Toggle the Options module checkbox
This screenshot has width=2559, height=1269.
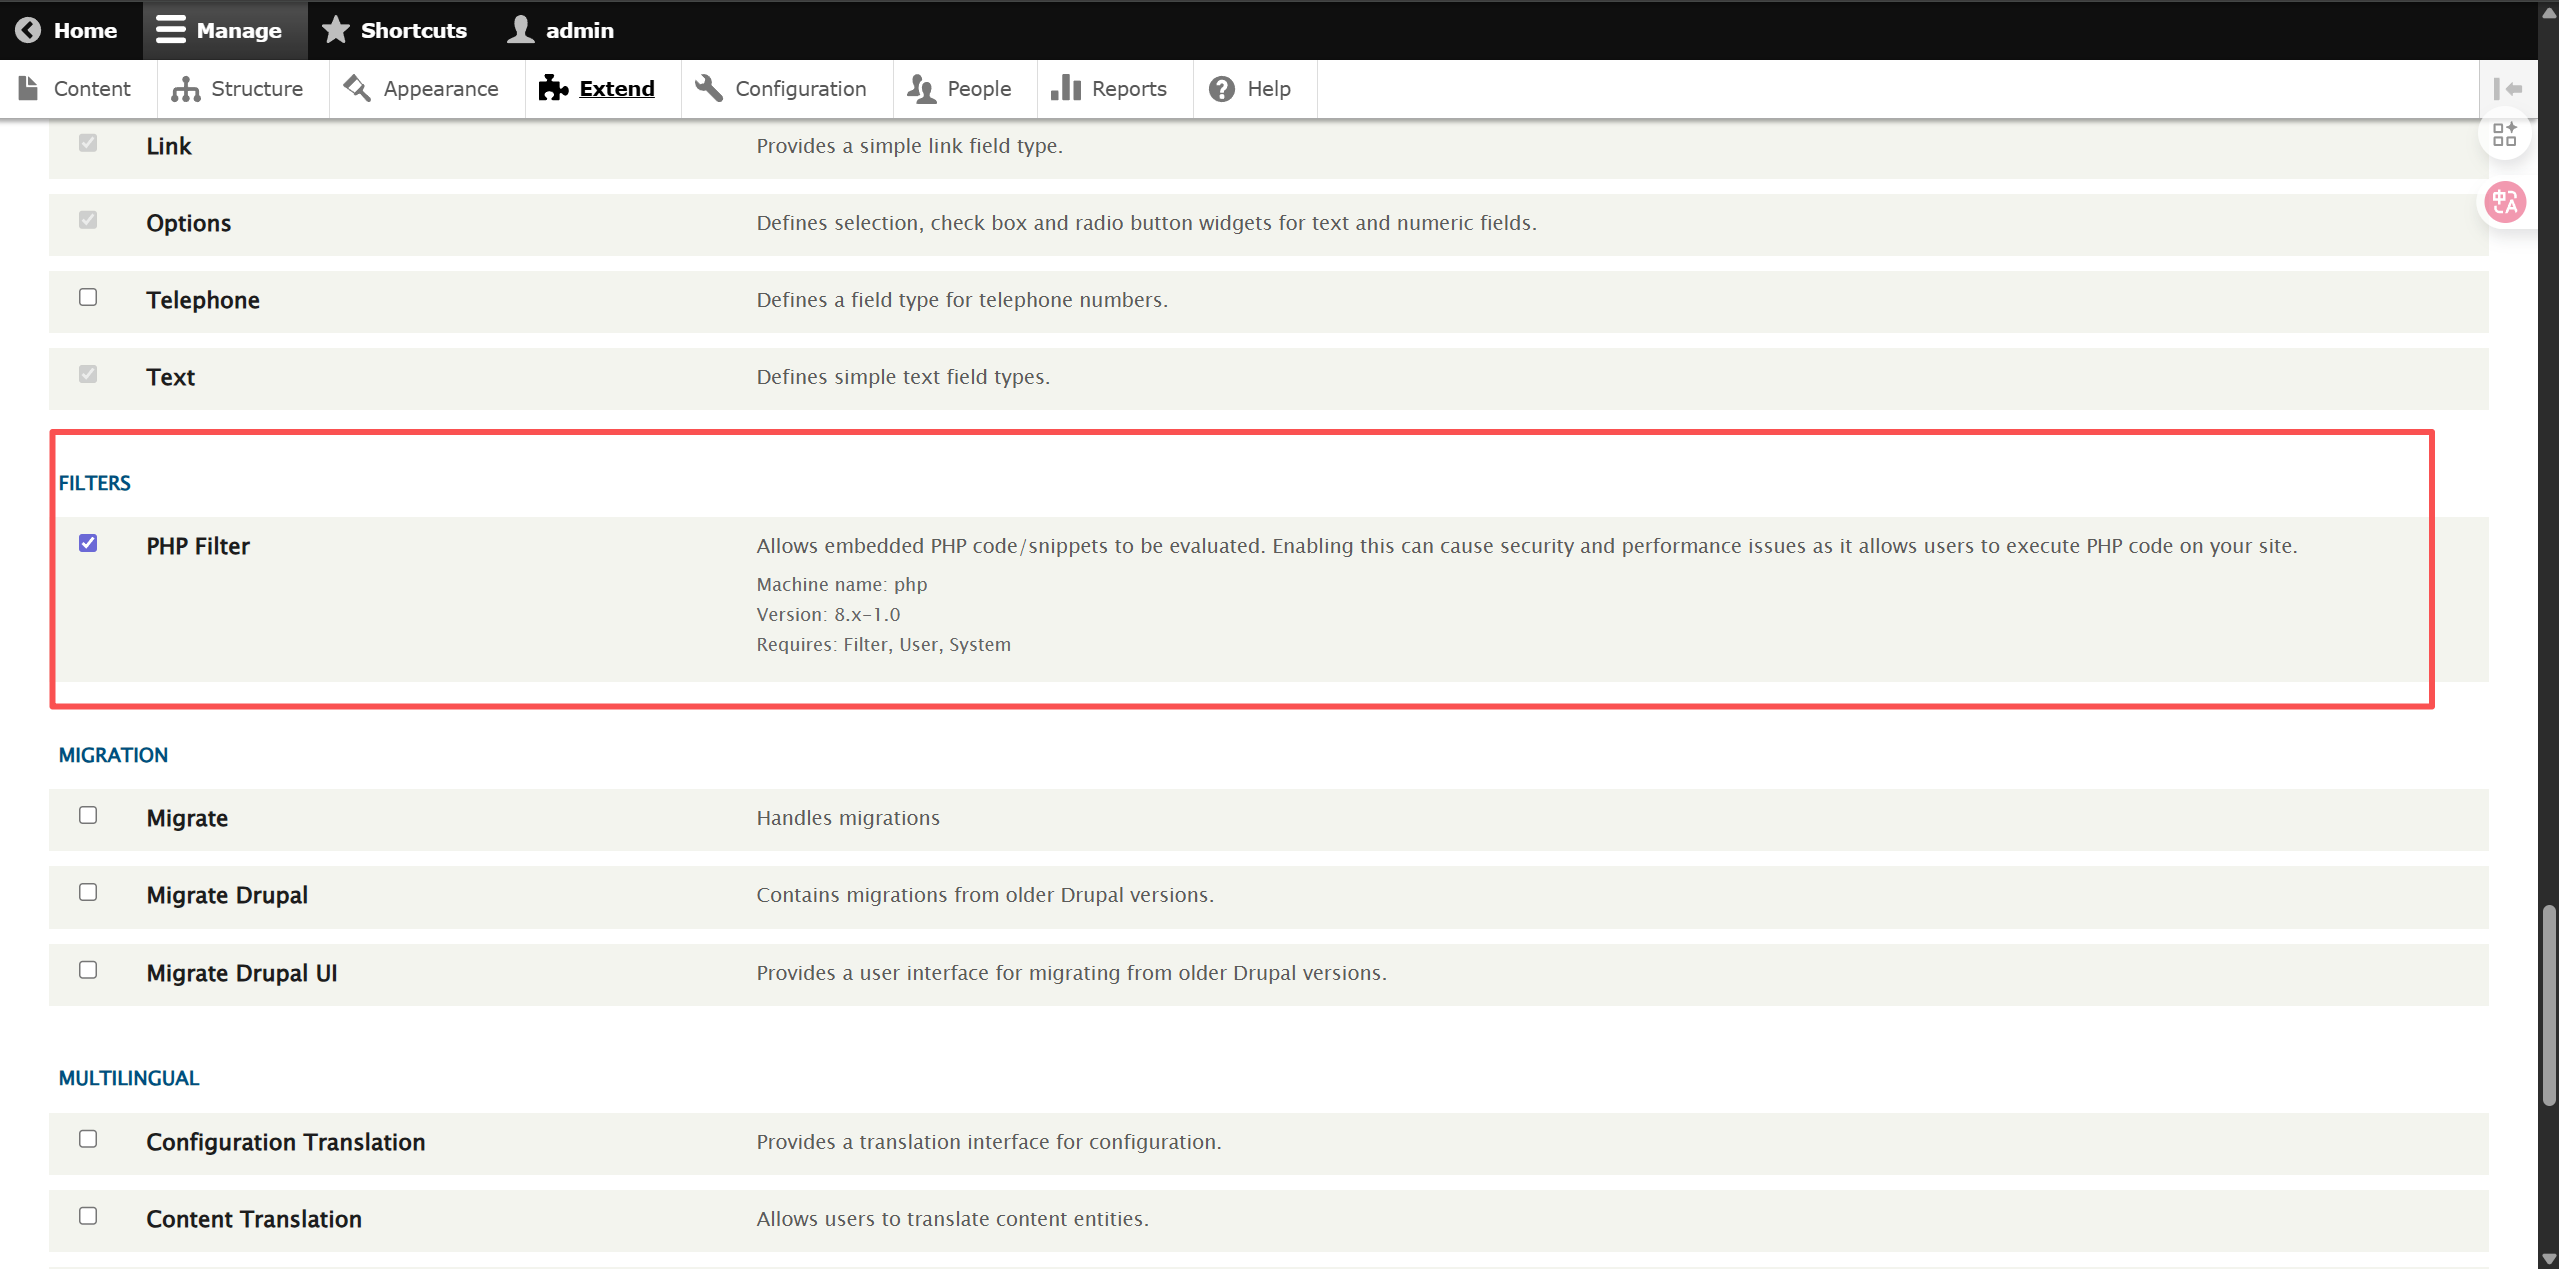pyautogui.click(x=88, y=220)
